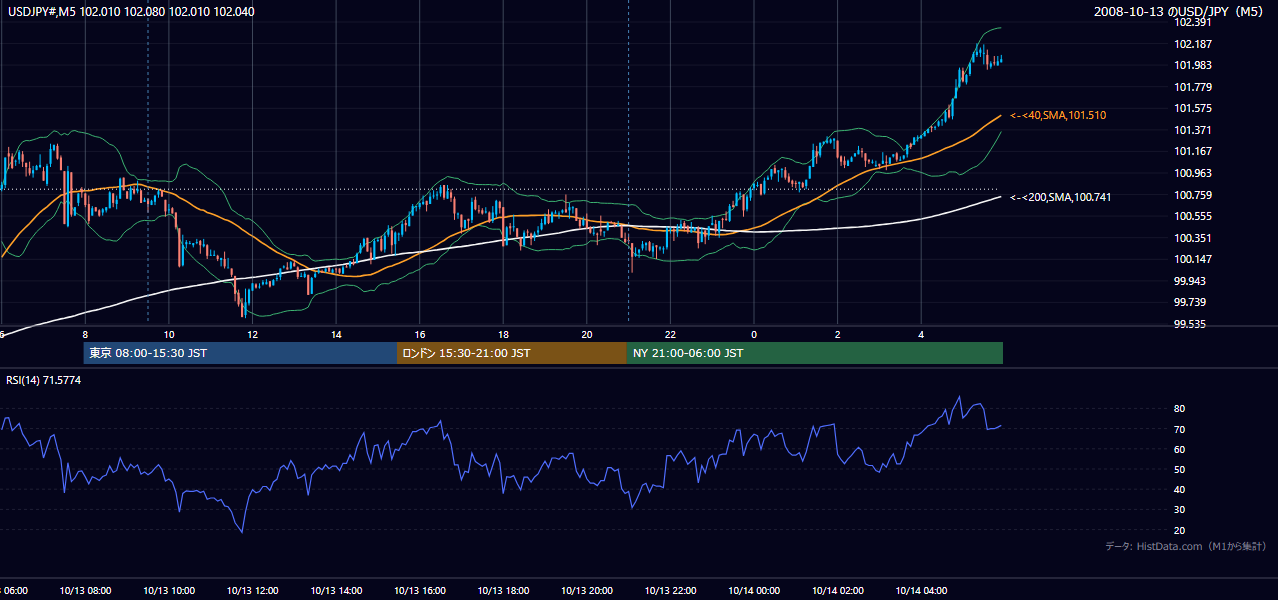Viewport: 1278px width, 600px height.
Task: Click the 40 SMA 101.510 label
Action: [x=1058, y=116]
